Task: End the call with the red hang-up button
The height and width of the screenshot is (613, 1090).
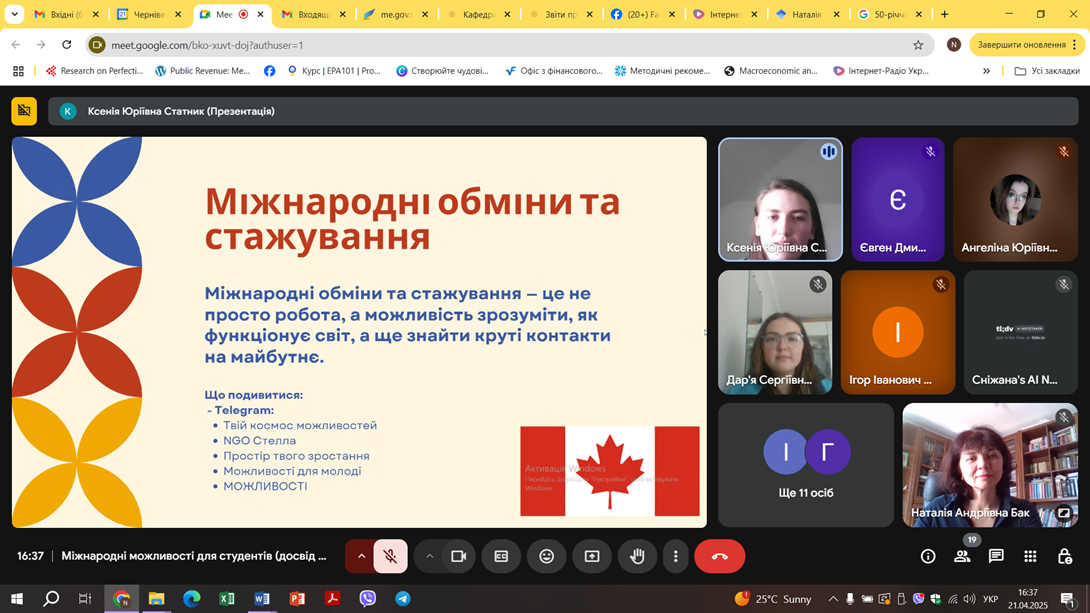Action: tap(719, 557)
